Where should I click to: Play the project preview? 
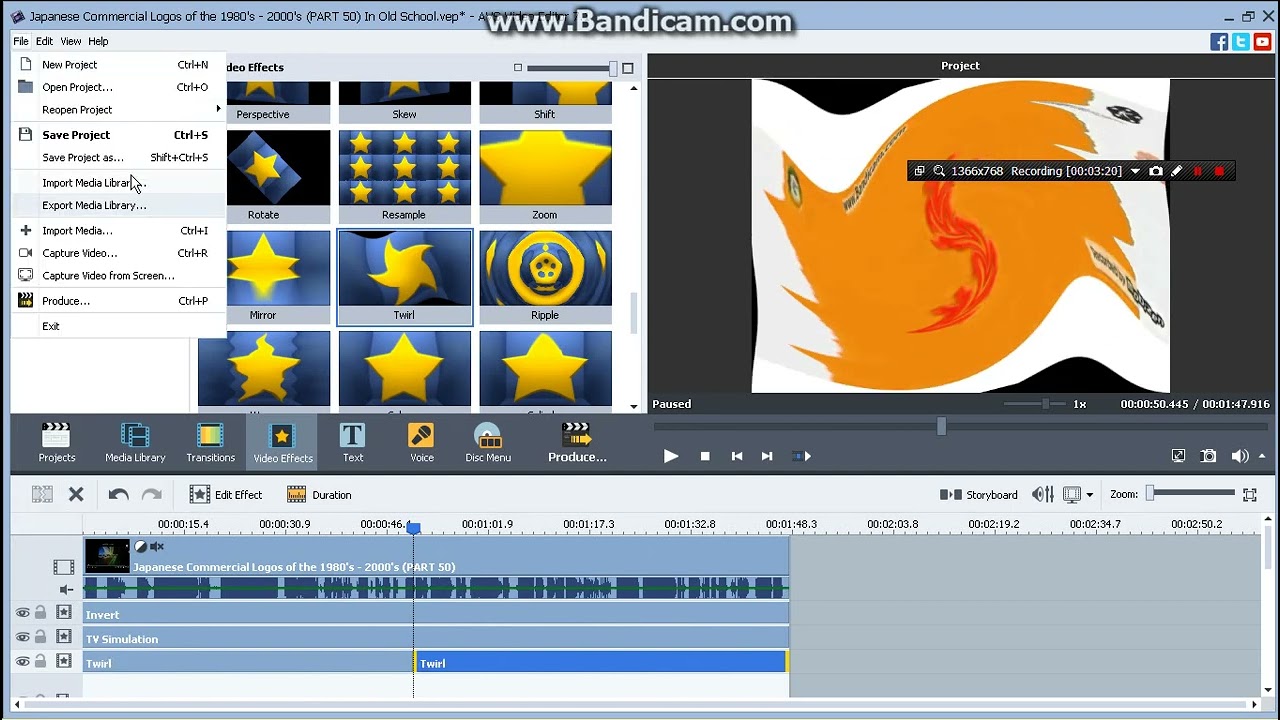(x=671, y=456)
